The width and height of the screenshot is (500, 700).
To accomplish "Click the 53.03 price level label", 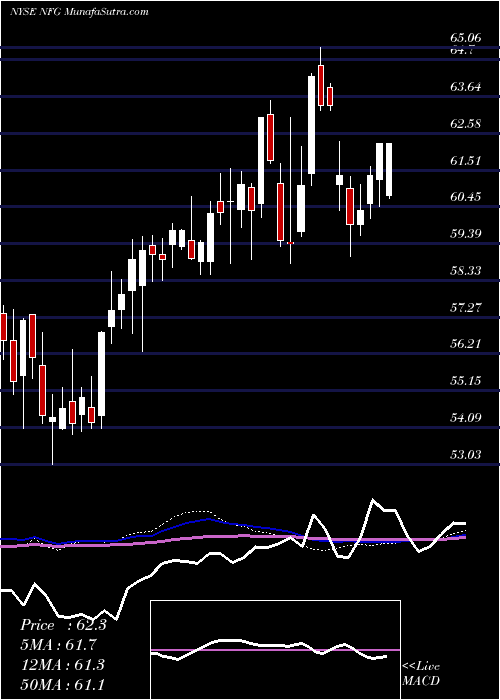I will [466, 454].
